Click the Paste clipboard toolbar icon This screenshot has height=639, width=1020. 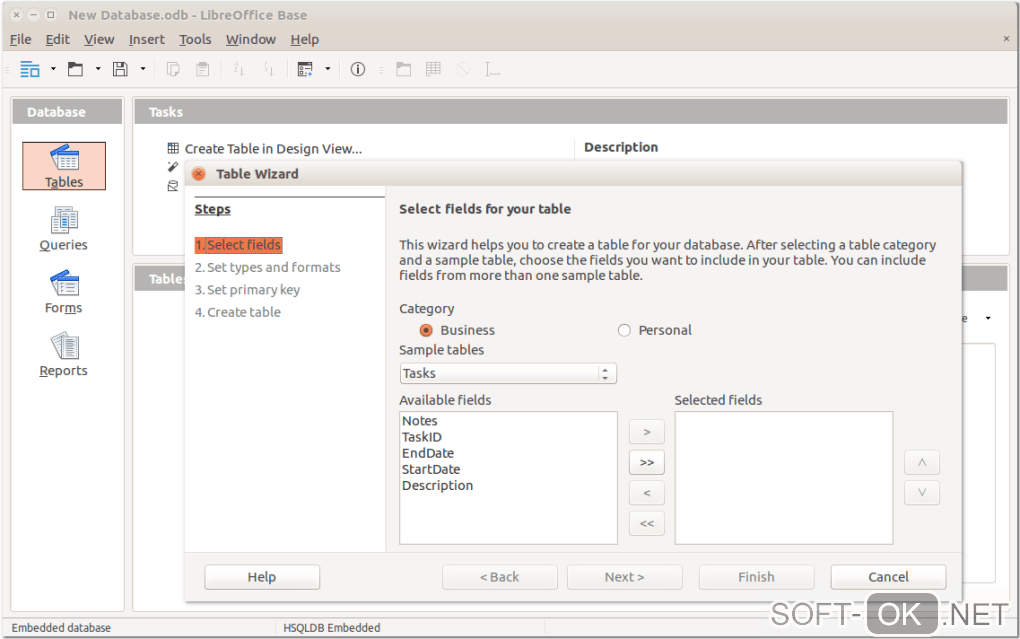[203, 69]
